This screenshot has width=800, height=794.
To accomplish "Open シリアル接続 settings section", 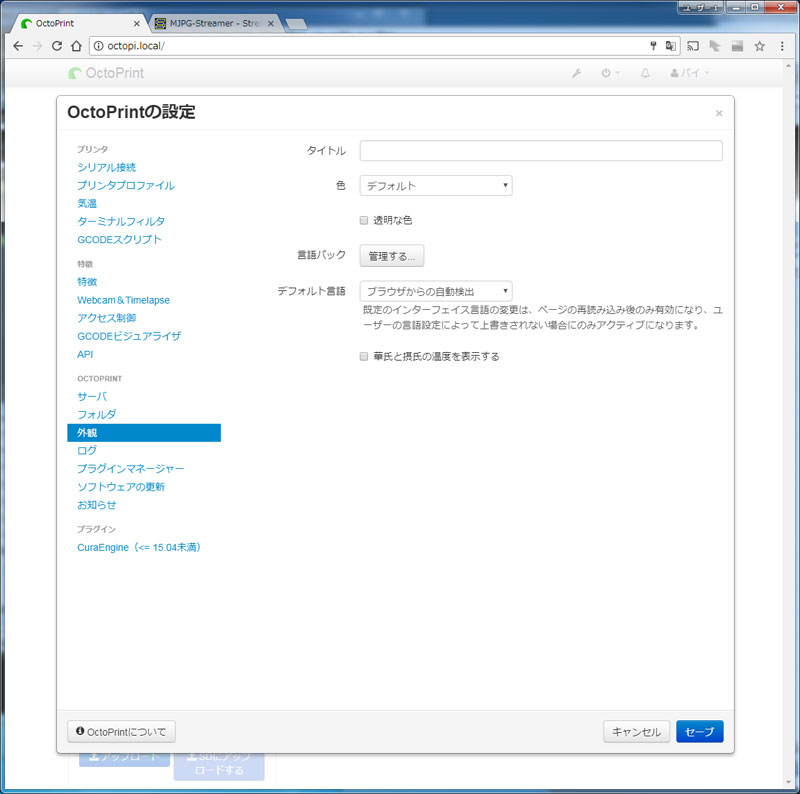I will 107,167.
